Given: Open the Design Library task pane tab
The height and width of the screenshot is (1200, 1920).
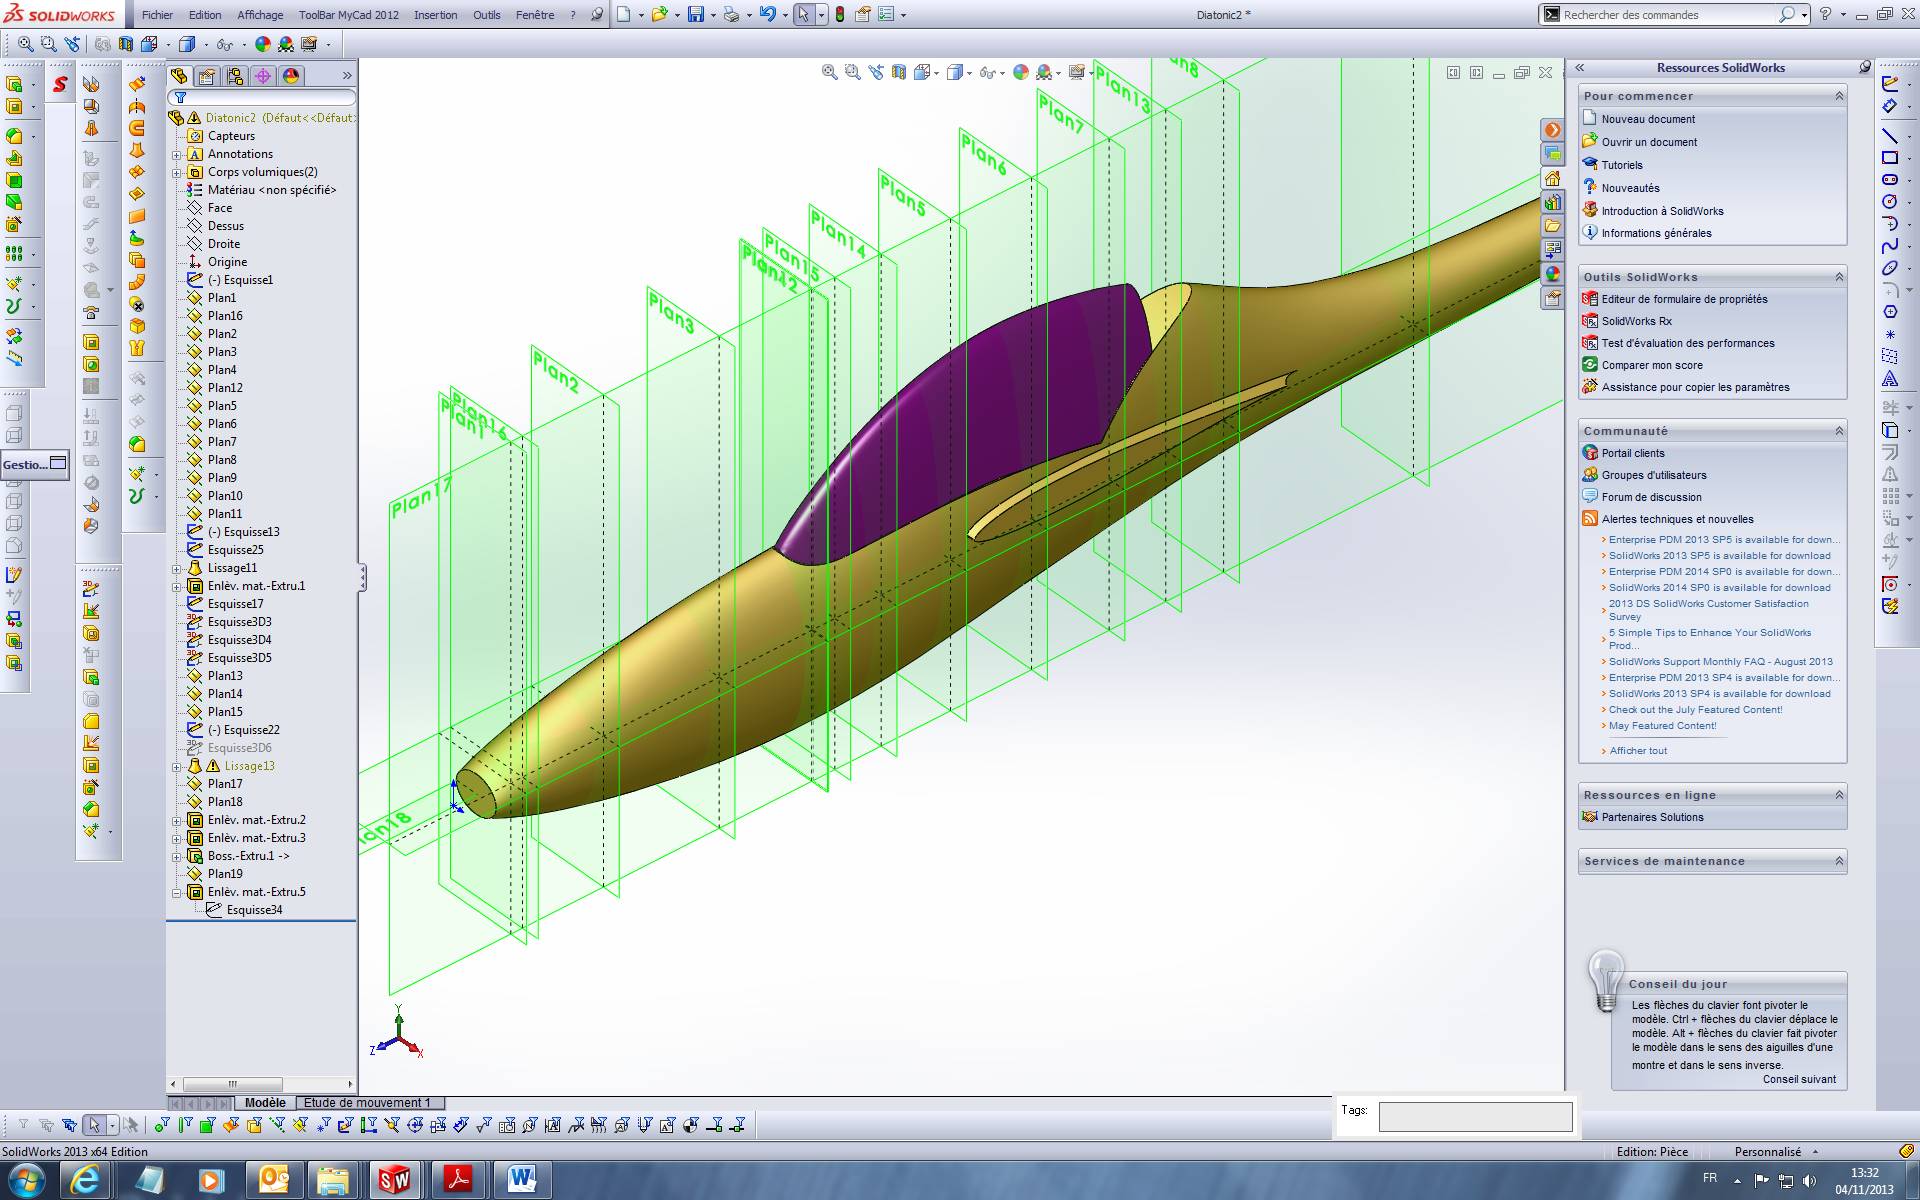Looking at the screenshot, I should [x=1552, y=202].
